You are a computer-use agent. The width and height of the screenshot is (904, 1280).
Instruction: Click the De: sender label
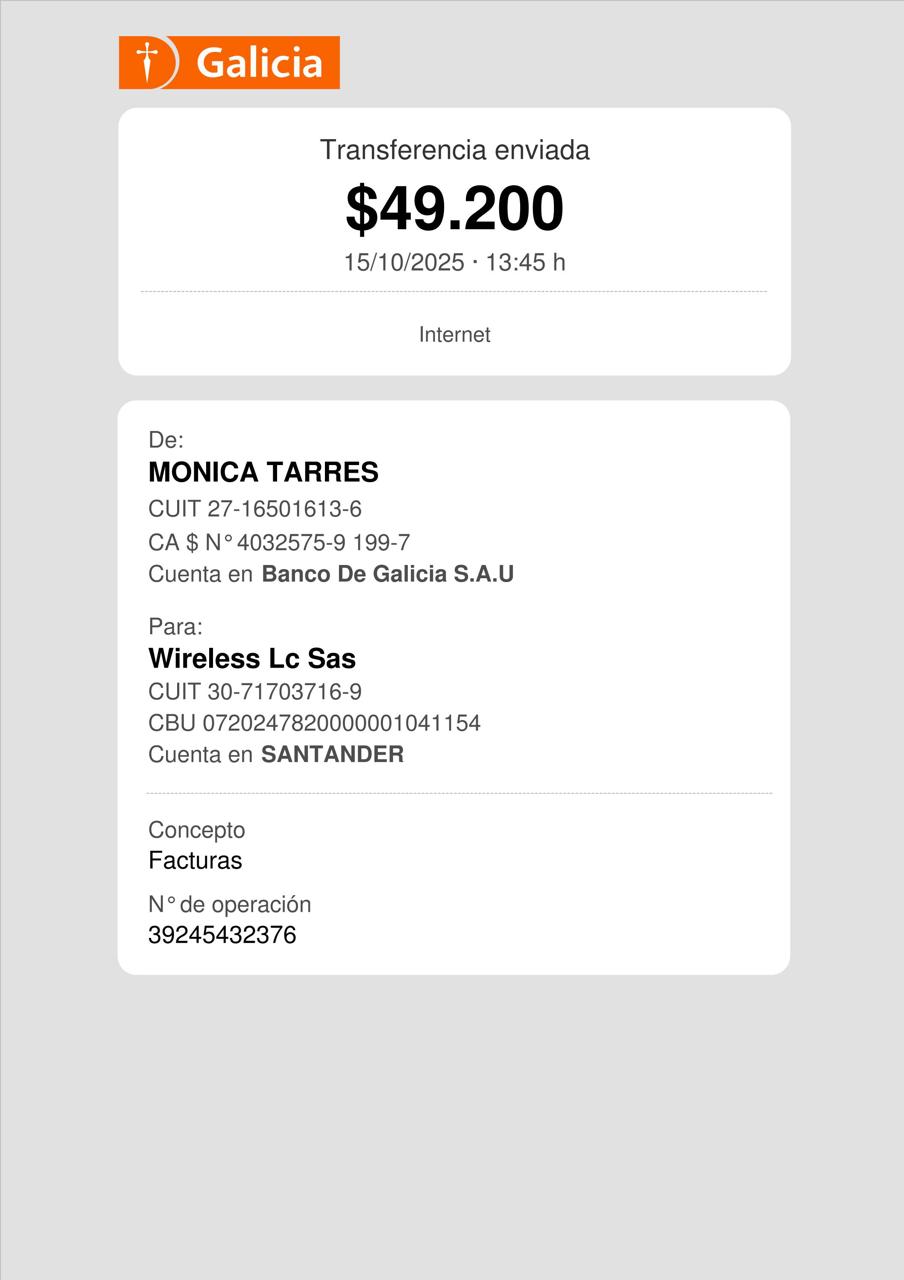pyautogui.click(x=166, y=440)
